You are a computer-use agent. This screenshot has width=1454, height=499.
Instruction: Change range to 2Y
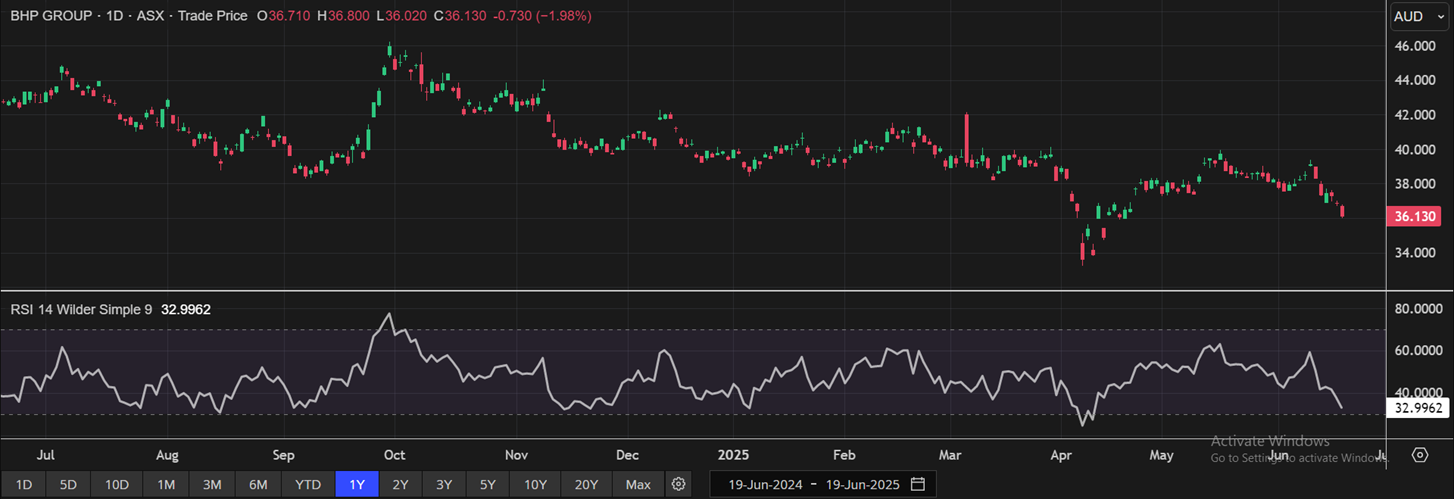[400, 485]
